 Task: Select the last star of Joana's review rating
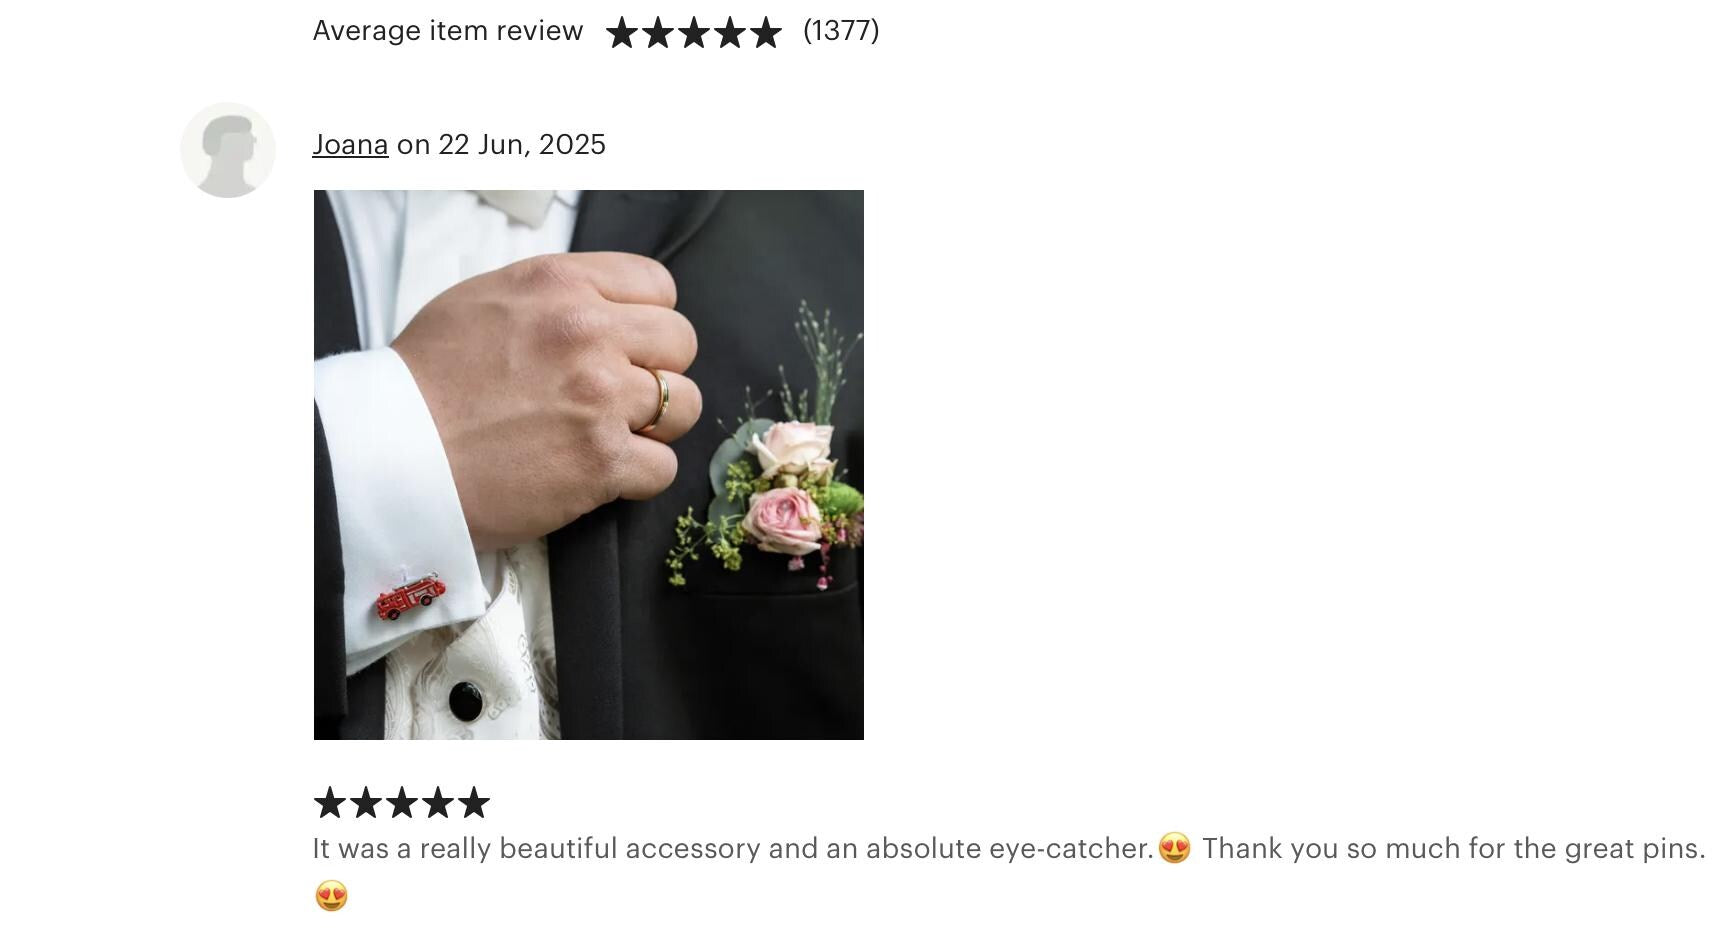point(474,802)
